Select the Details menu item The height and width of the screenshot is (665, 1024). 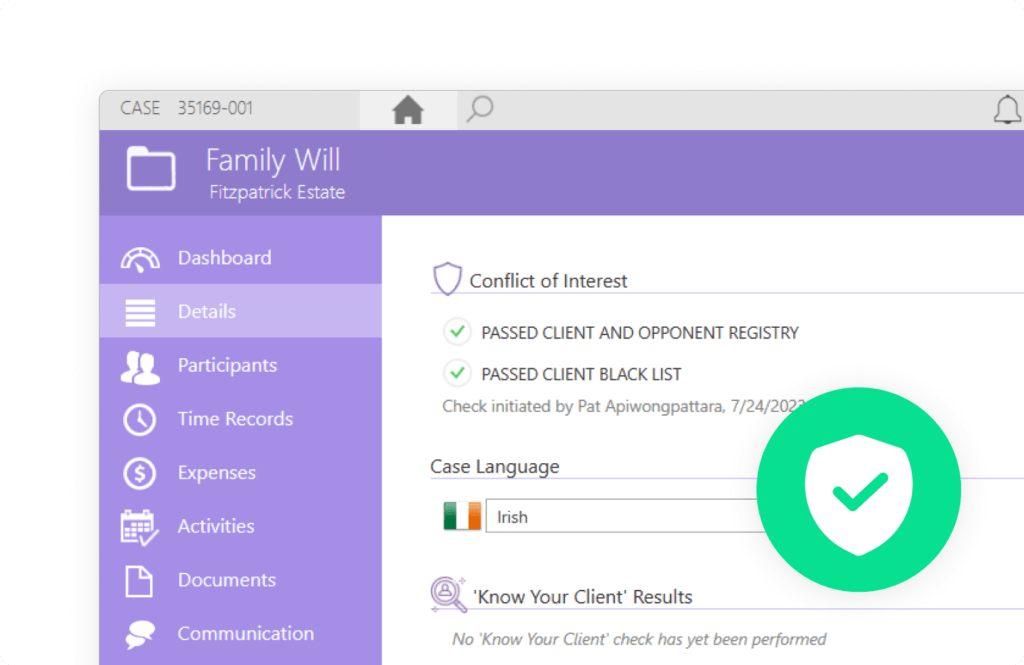tap(241, 311)
